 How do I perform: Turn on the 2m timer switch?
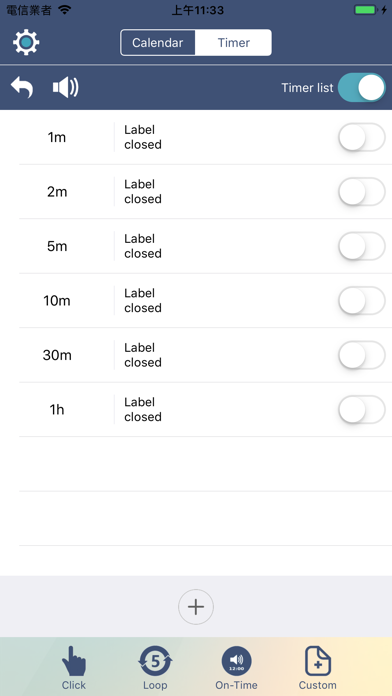[x=361, y=192]
